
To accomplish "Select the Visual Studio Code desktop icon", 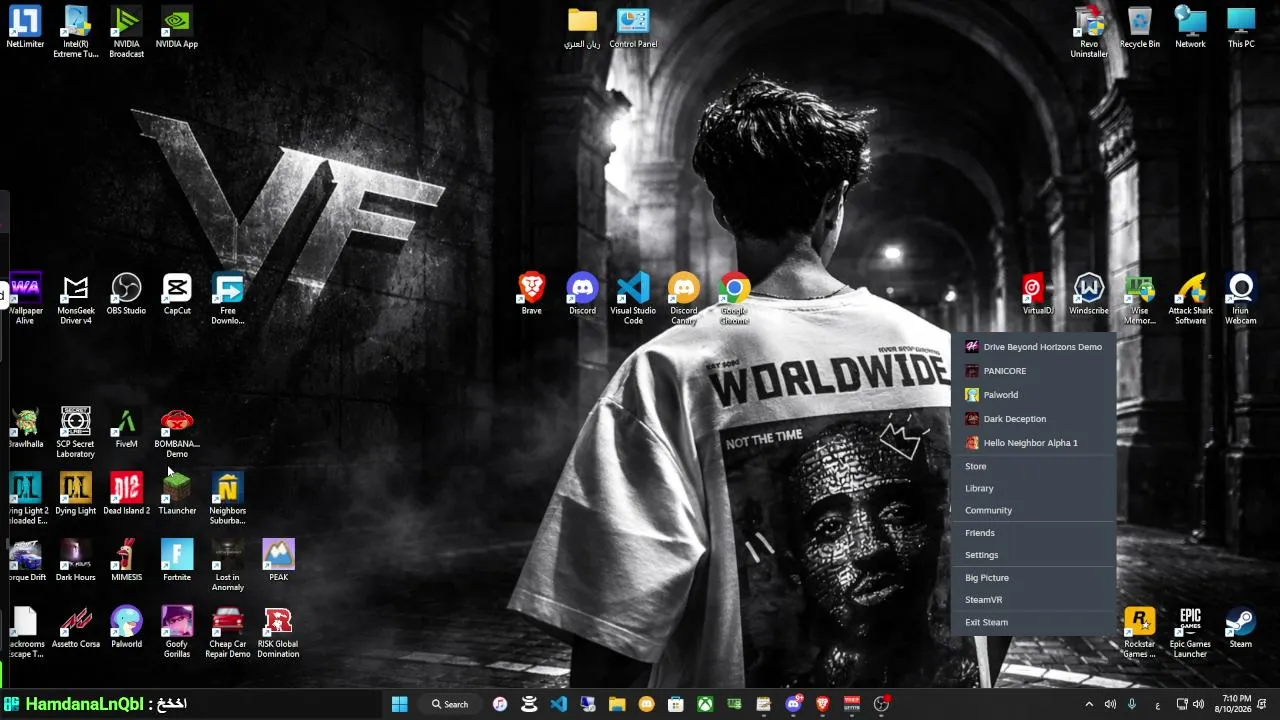I will click(633, 299).
